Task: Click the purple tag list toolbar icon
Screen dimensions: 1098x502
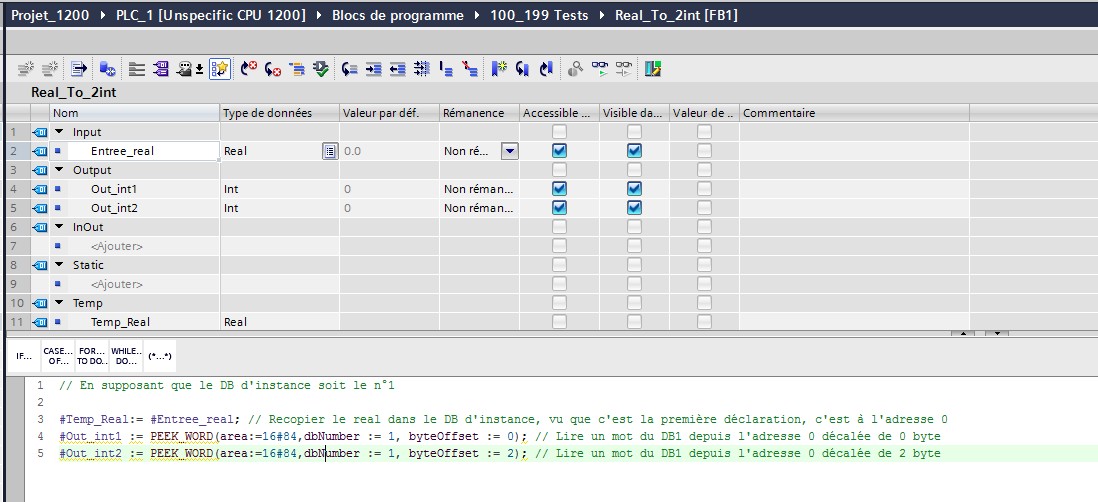Action: tap(161, 69)
